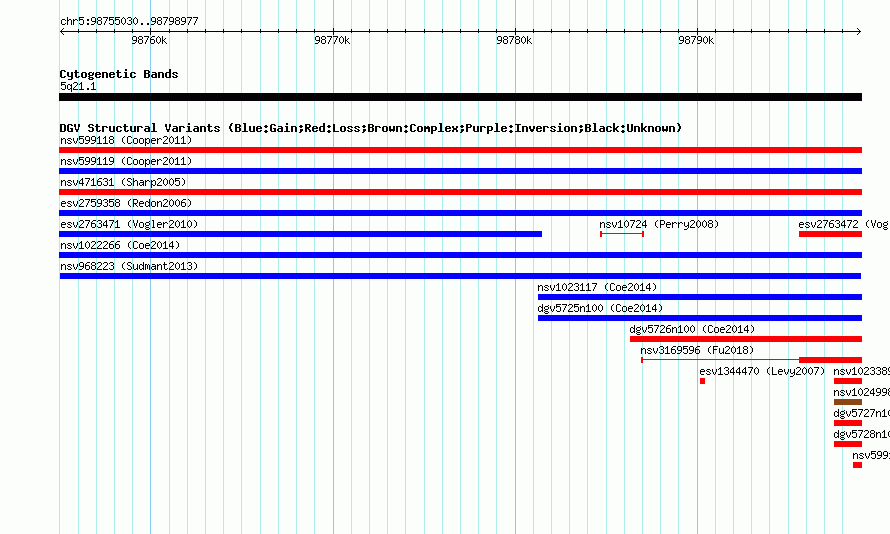
Task: Select the blue nsv599119 gain bar
Action: [x=460, y=171]
